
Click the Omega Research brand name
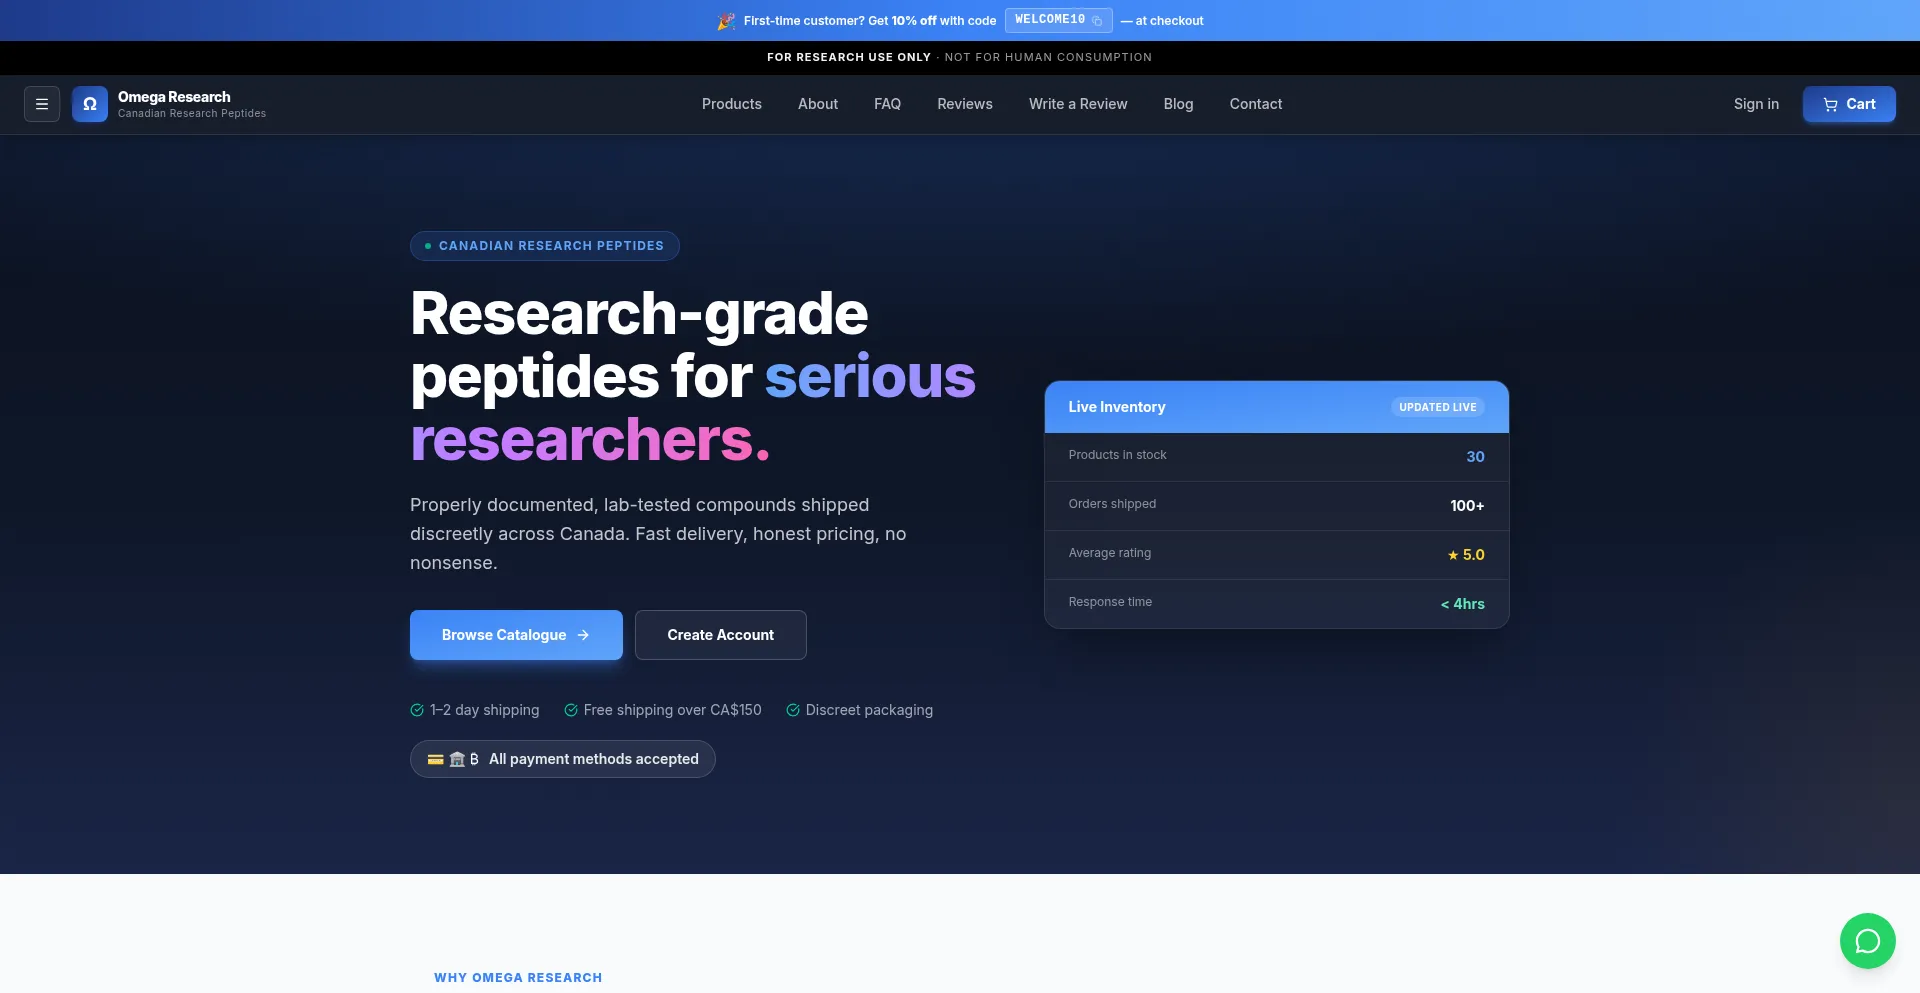(x=174, y=97)
